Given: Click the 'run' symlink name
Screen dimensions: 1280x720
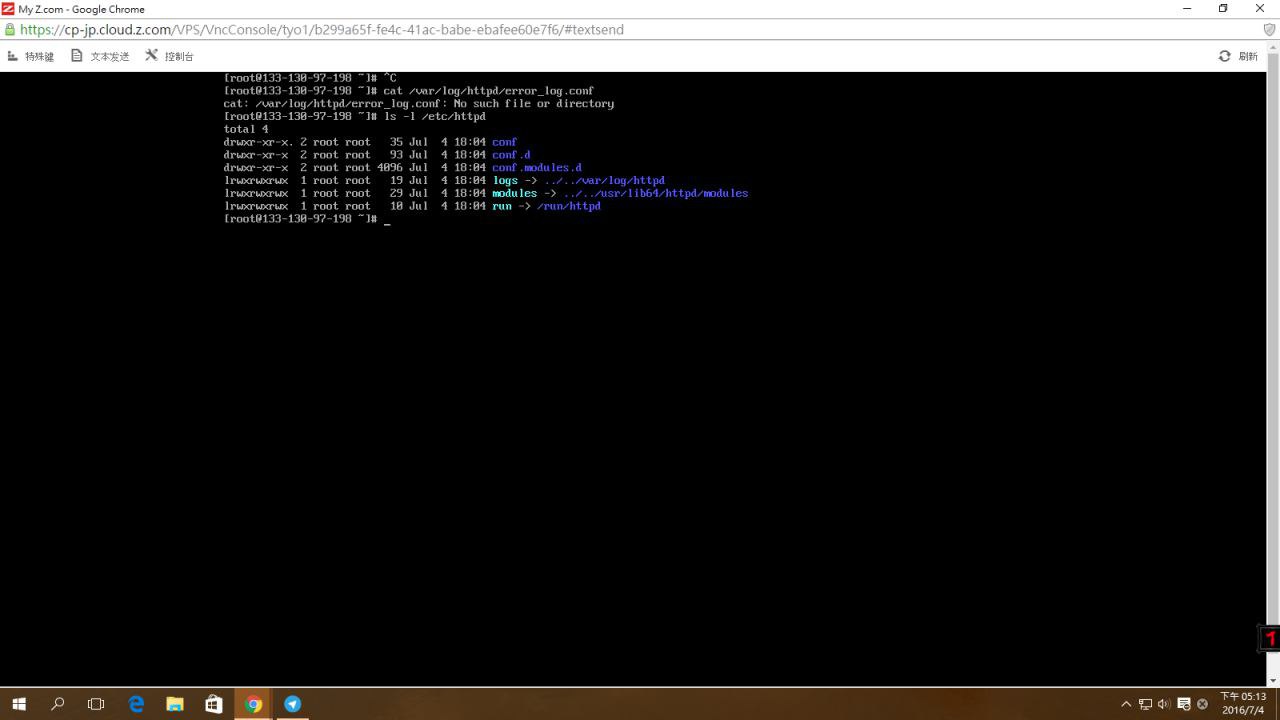Looking at the screenshot, I should 501,206.
